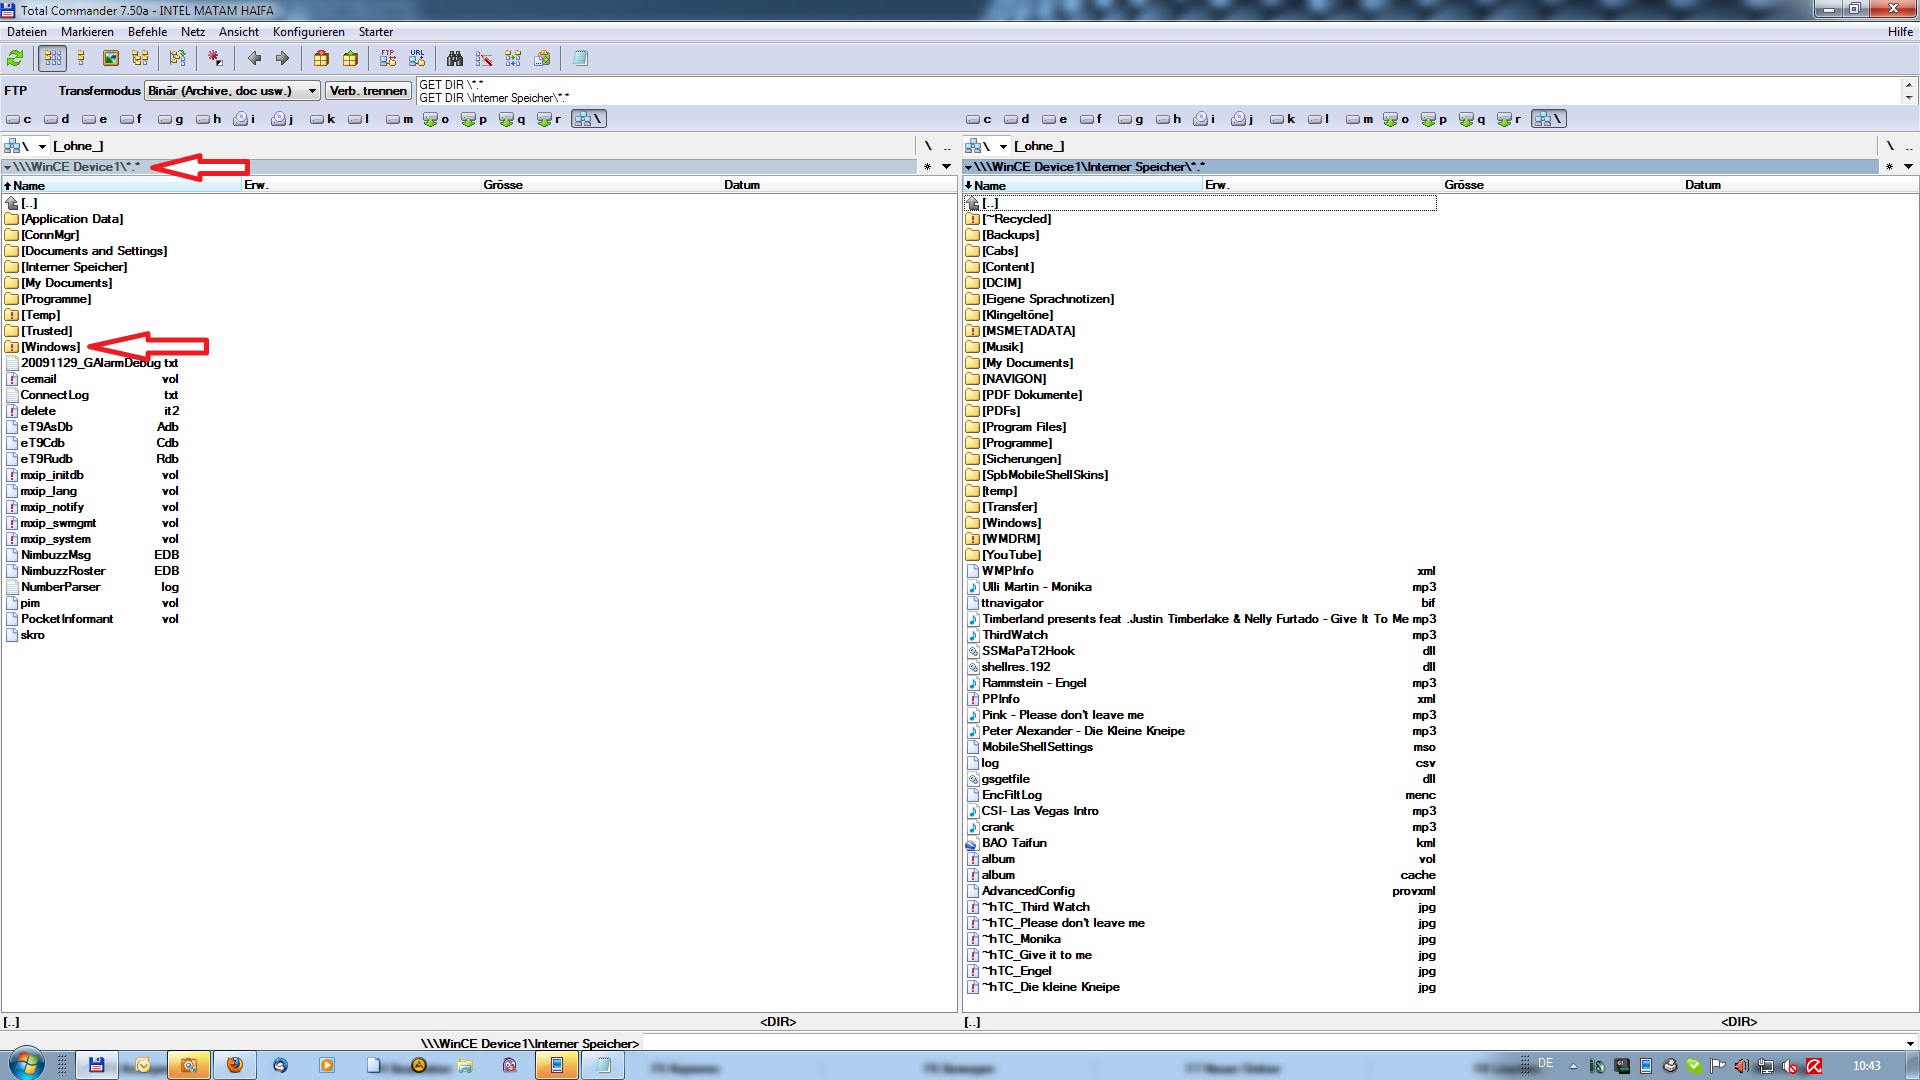Click the unpack files icon
The width and height of the screenshot is (1920, 1080).
350,58
